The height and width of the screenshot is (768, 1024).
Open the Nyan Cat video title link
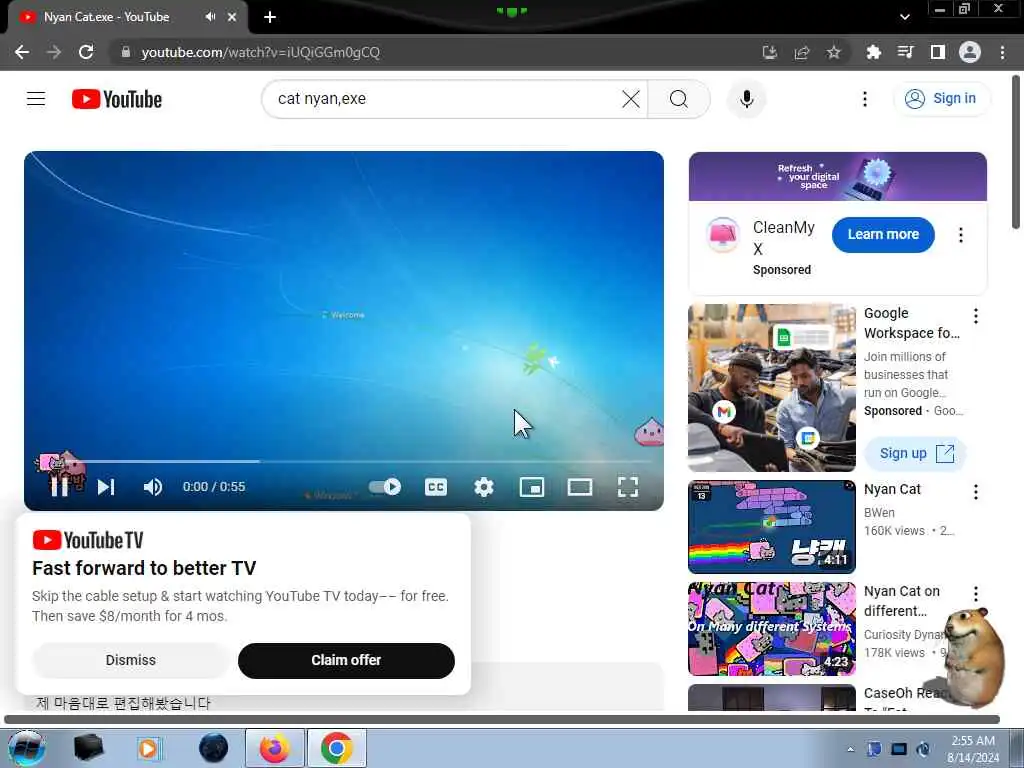tap(892, 489)
